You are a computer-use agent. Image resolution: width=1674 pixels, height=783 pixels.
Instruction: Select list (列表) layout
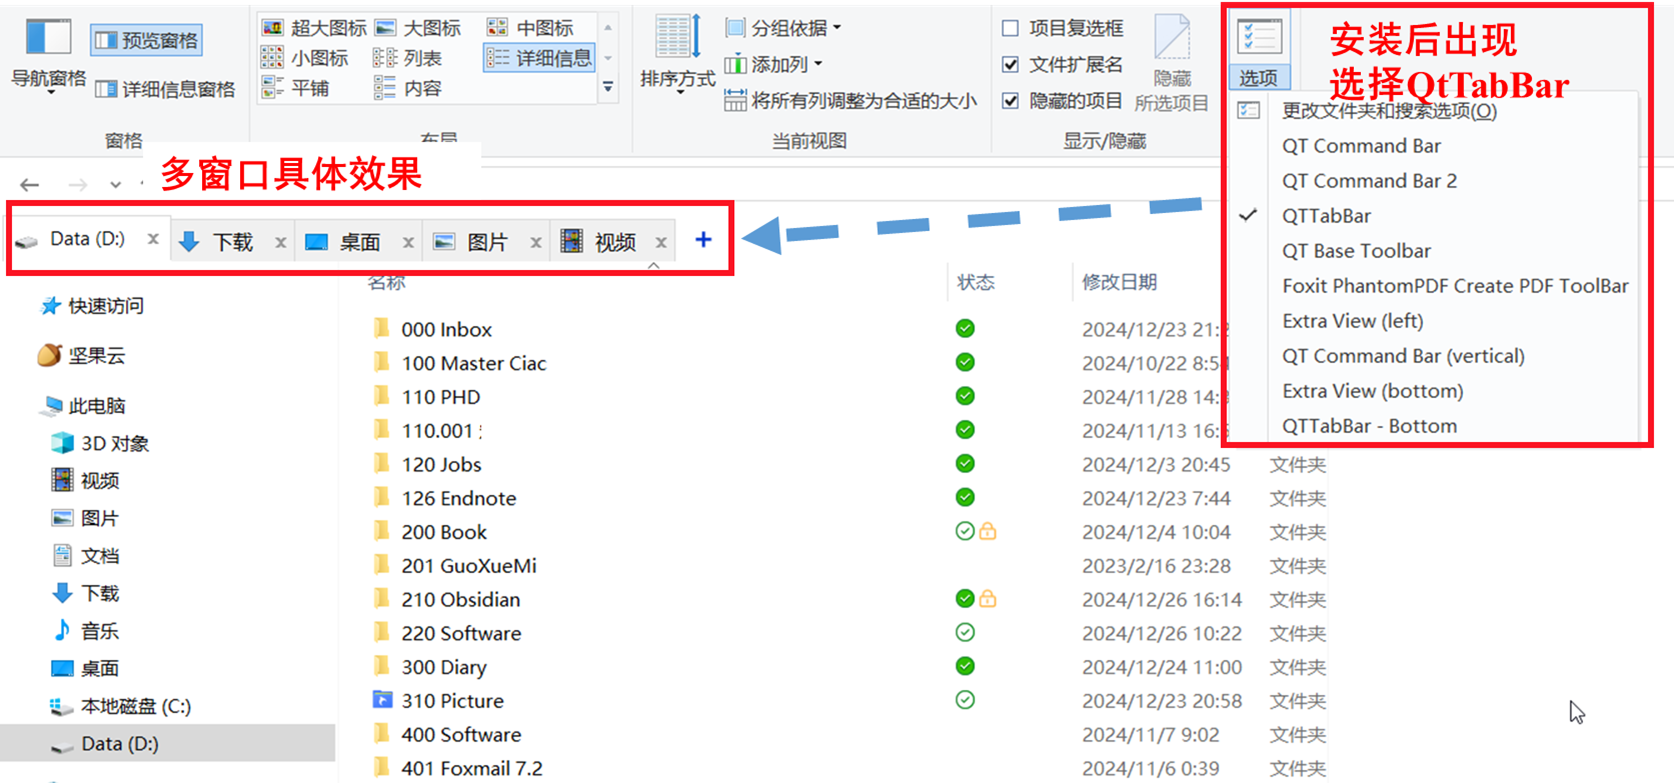point(408,58)
